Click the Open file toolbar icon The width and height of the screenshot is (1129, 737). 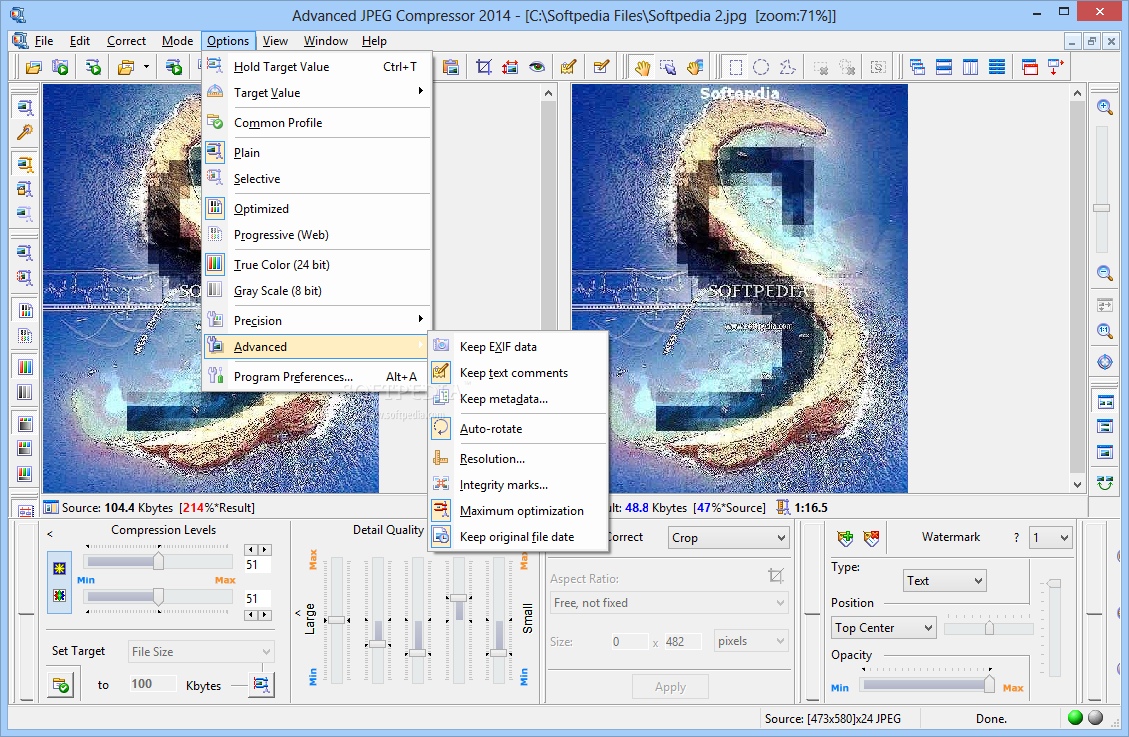(33, 68)
